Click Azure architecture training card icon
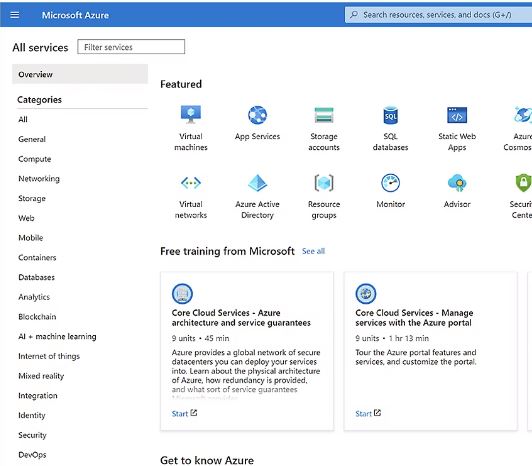The height and width of the screenshot is (466, 532). [182, 293]
